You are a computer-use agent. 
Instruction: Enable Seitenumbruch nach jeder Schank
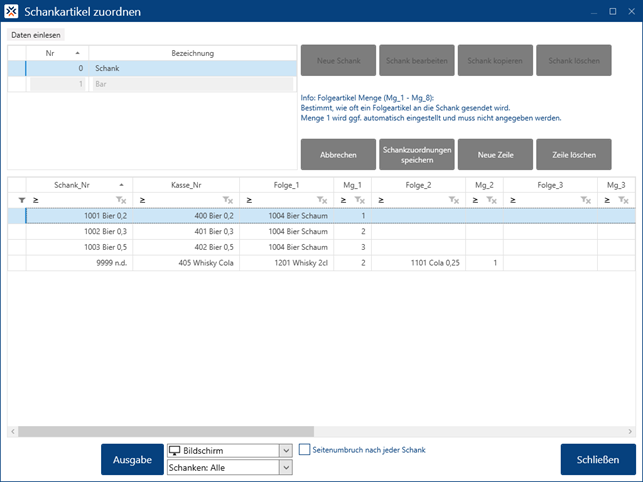pyautogui.click(x=306, y=450)
